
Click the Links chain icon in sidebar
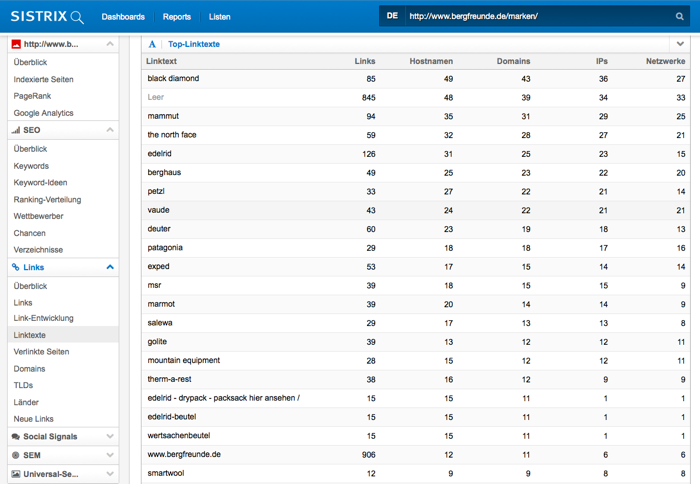pyautogui.click(x=16, y=267)
